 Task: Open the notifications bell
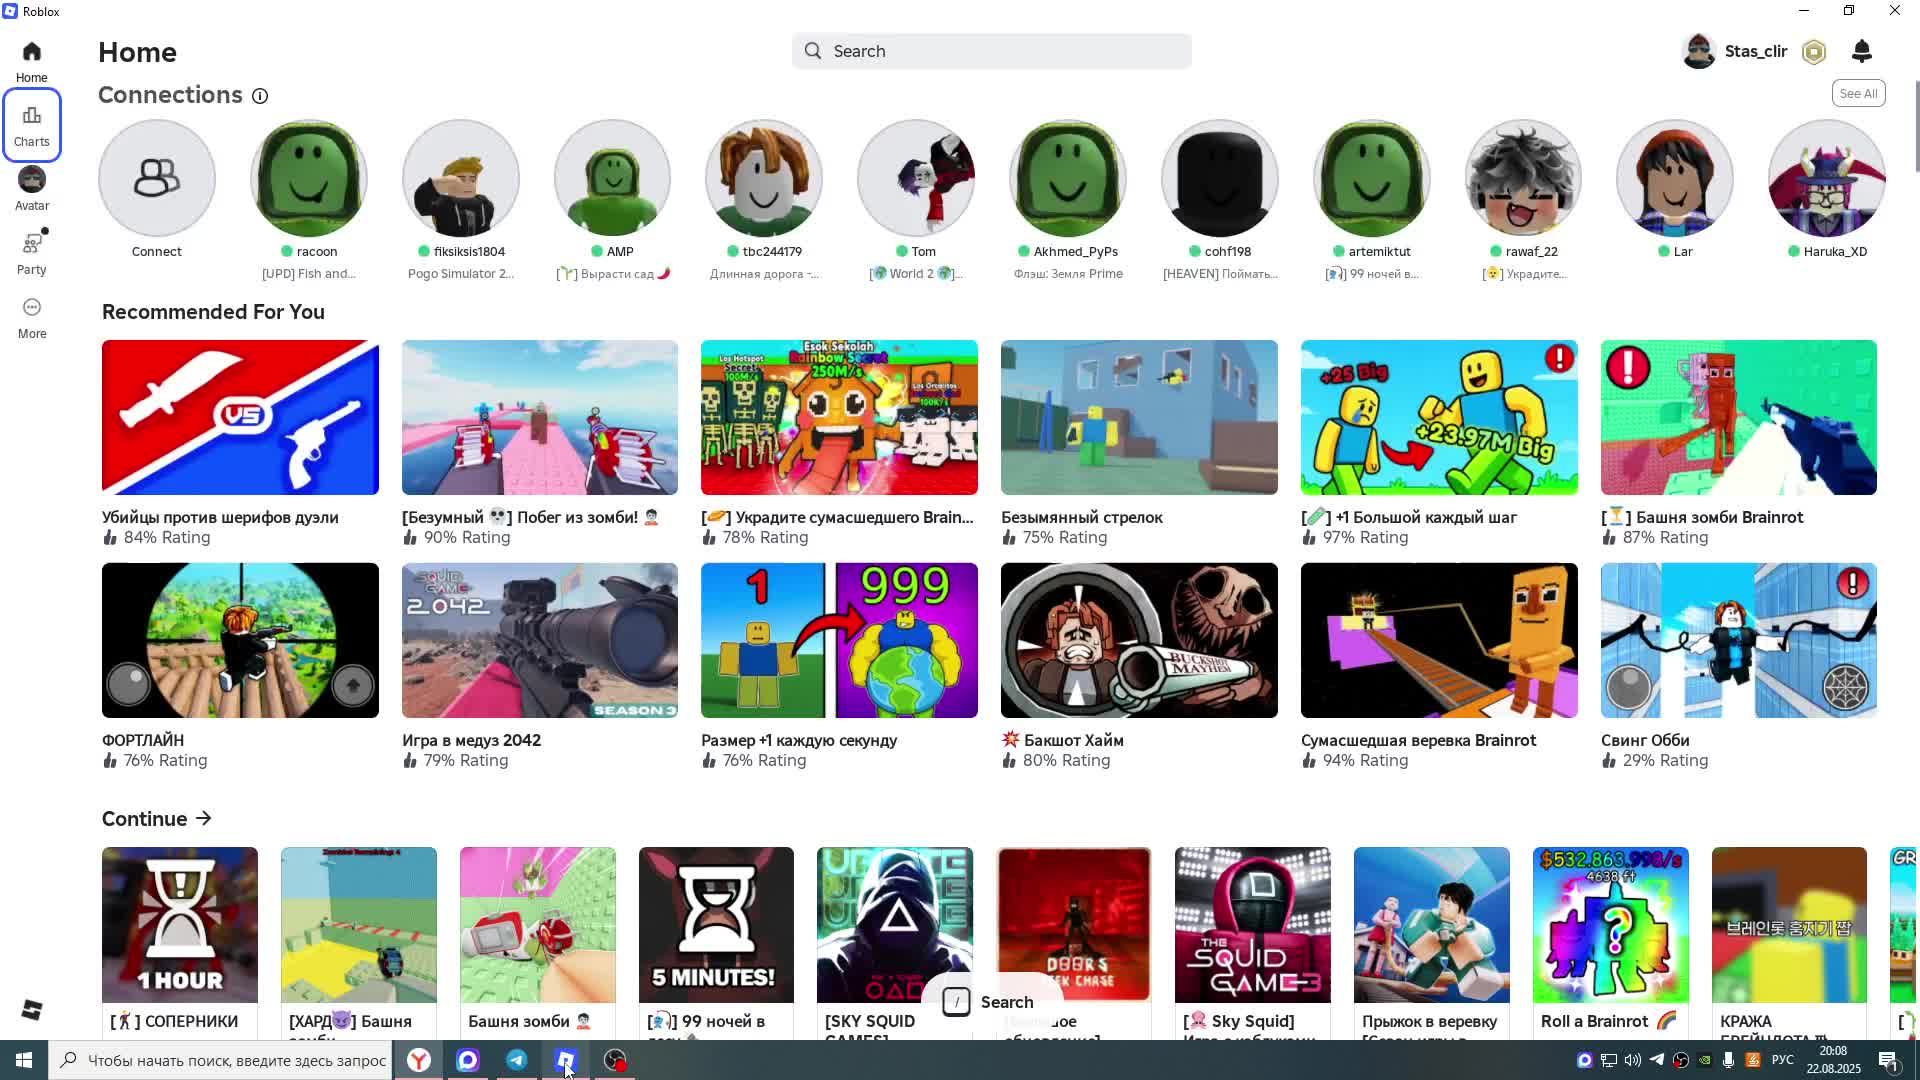pos(1861,51)
